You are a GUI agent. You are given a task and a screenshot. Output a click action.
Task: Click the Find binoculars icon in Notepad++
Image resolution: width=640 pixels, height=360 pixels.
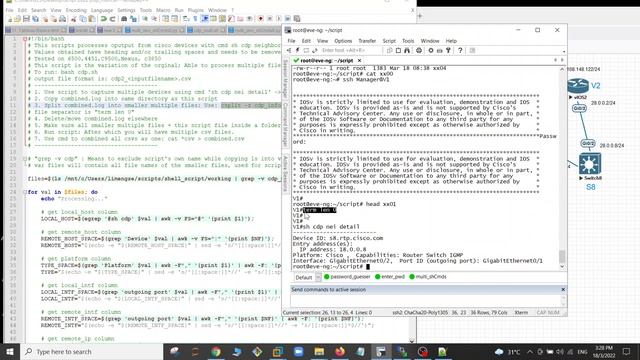(x=124, y=19)
